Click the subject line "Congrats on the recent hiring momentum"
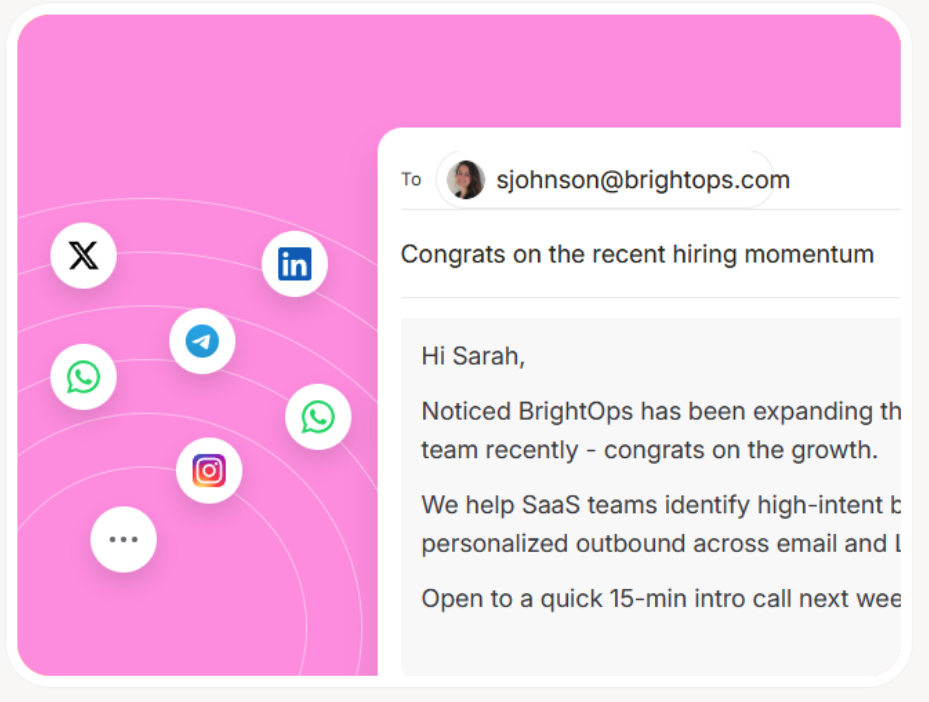This screenshot has height=702, width=929. (638, 254)
